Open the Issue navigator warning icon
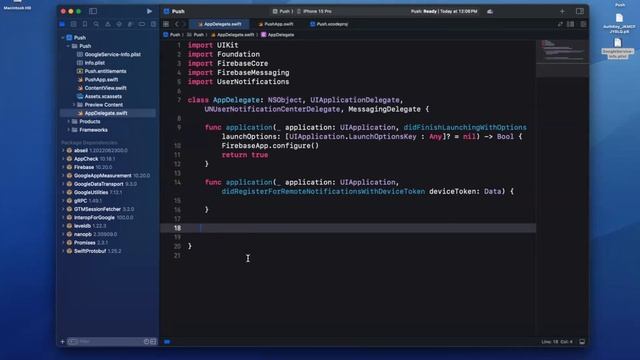 pos(108,24)
